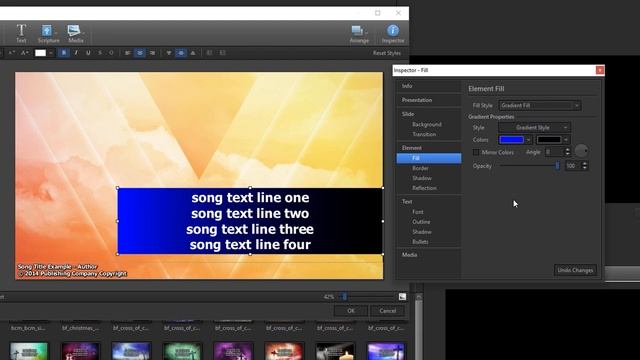This screenshot has height=360, width=640.
Task: Click Reset Styles button
Action: pos(387,53)
